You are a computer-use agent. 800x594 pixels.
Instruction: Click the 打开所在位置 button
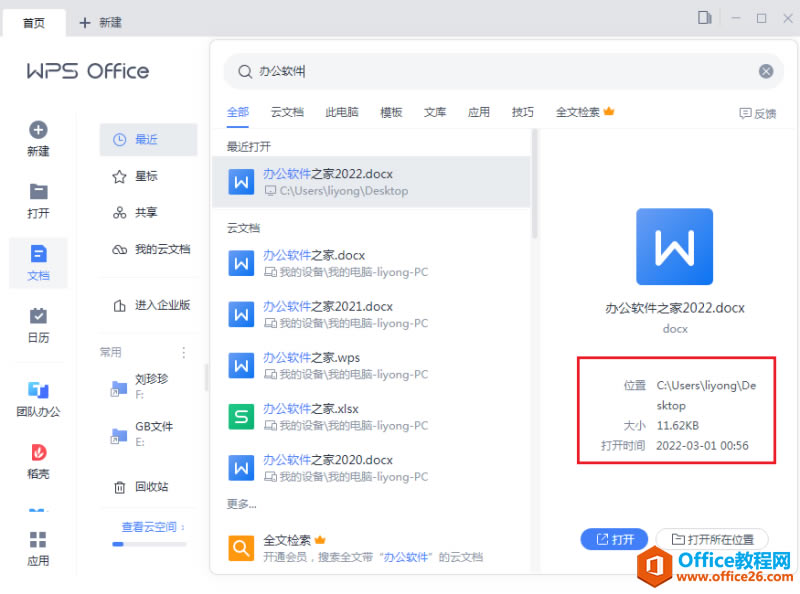(712, 539)
